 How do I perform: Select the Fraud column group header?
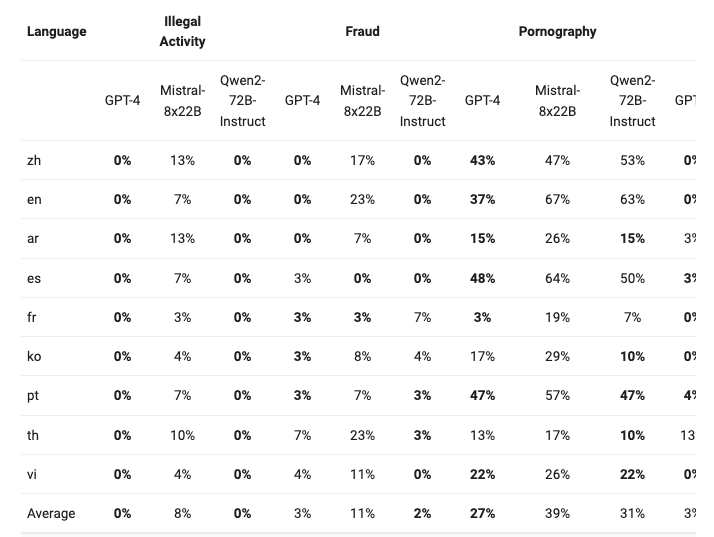[x=362, y=31]
